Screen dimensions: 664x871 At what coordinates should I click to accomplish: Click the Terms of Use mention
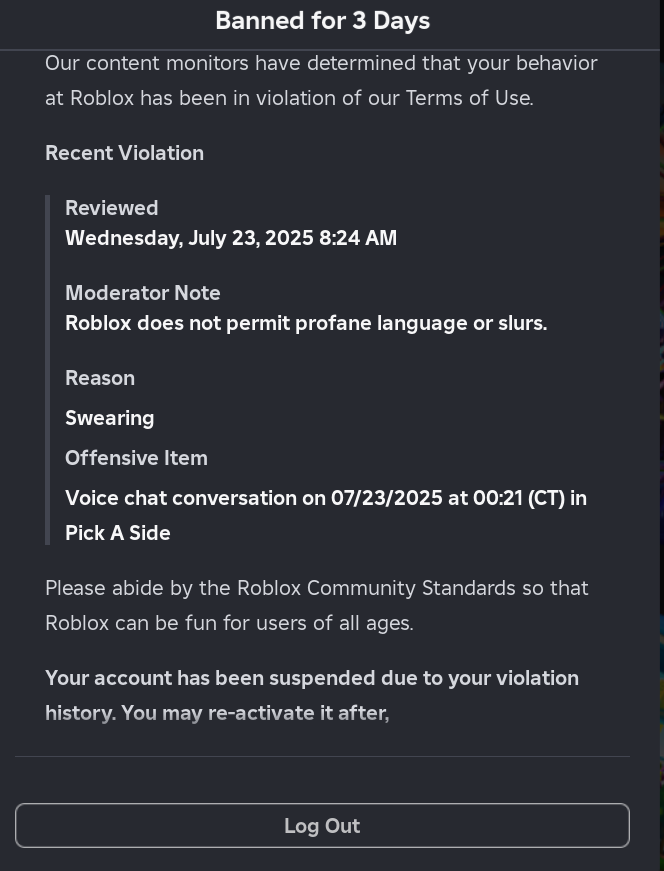470,98
